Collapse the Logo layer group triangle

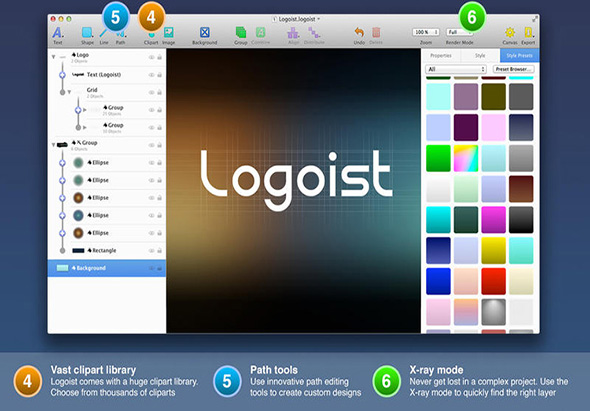point(53,57)
